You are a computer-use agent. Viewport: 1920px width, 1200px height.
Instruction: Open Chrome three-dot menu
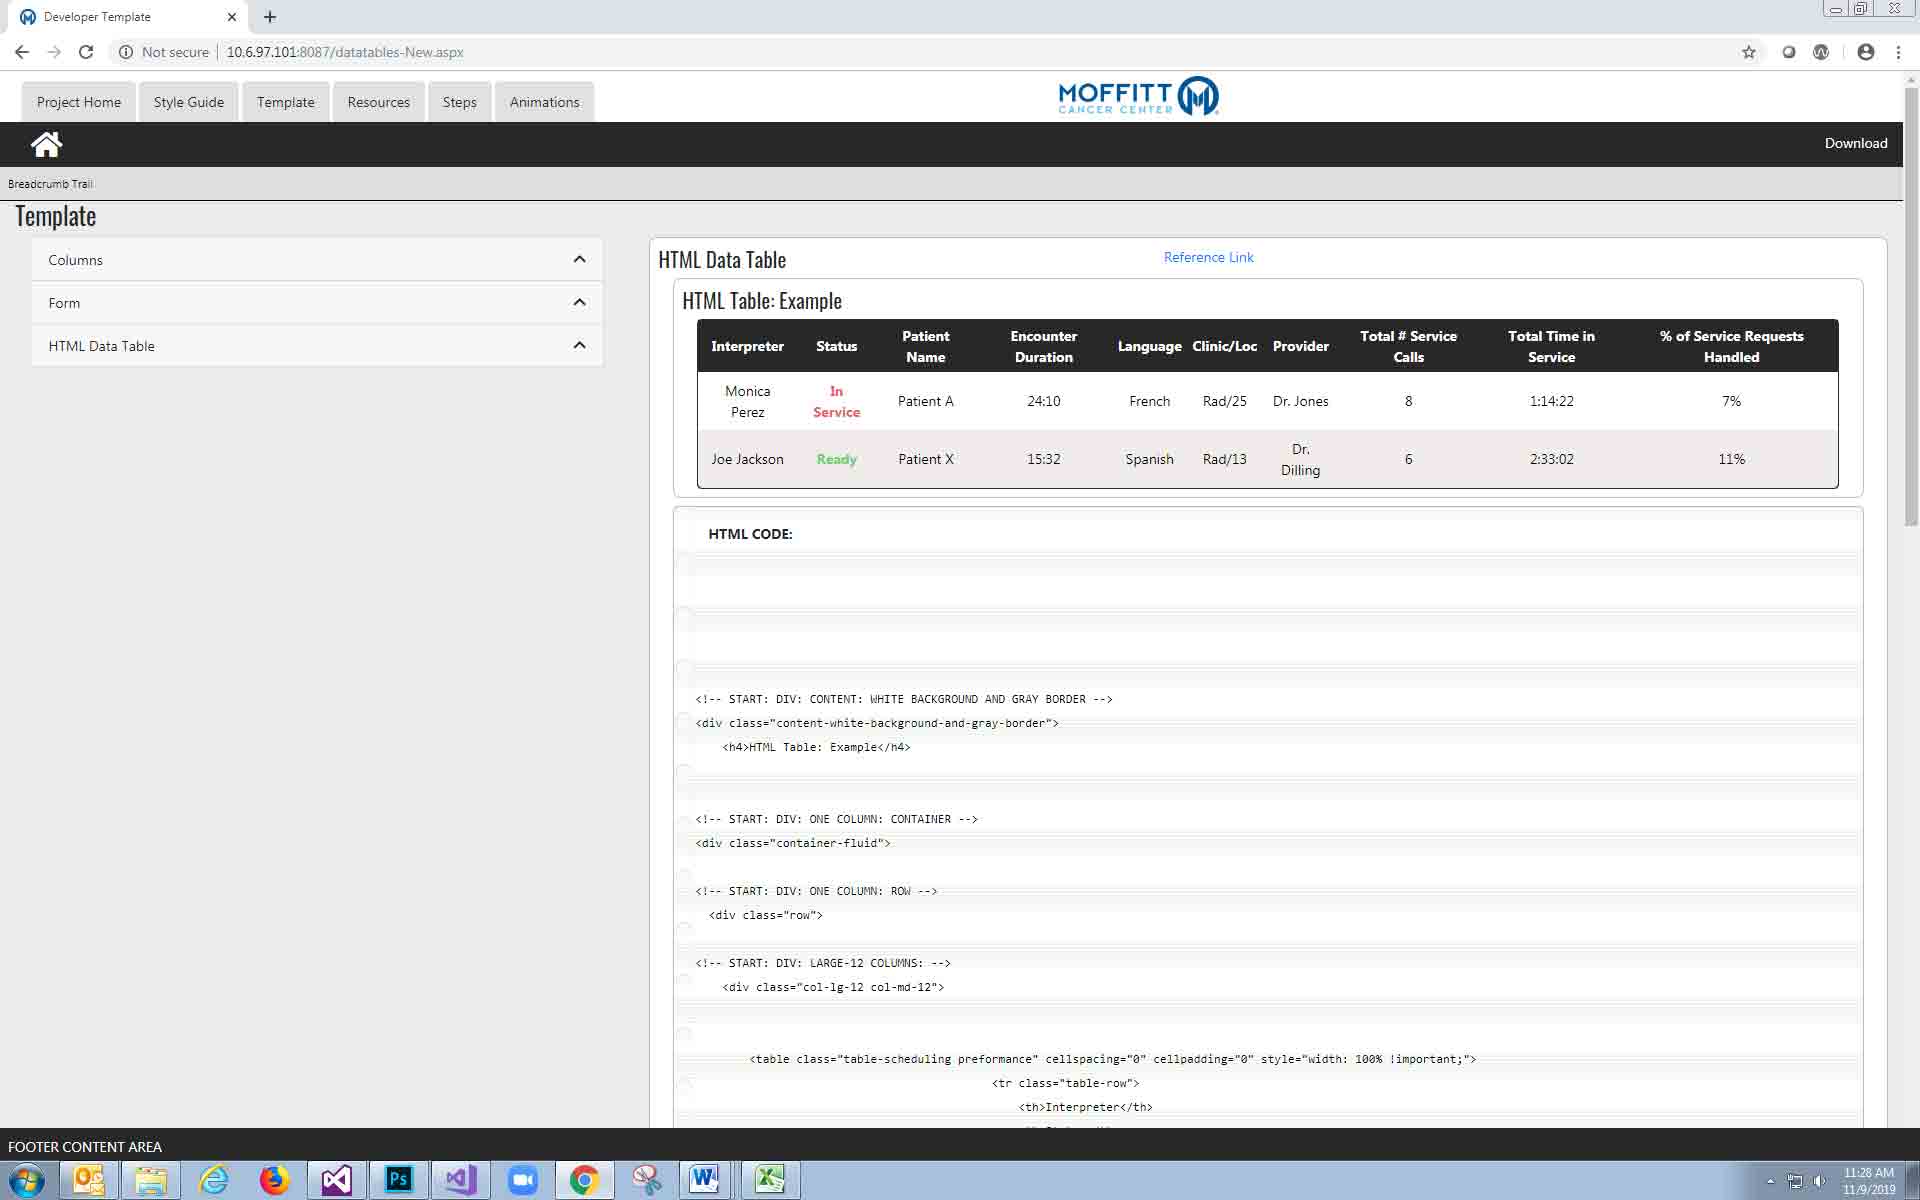(x=1898, y=52)
